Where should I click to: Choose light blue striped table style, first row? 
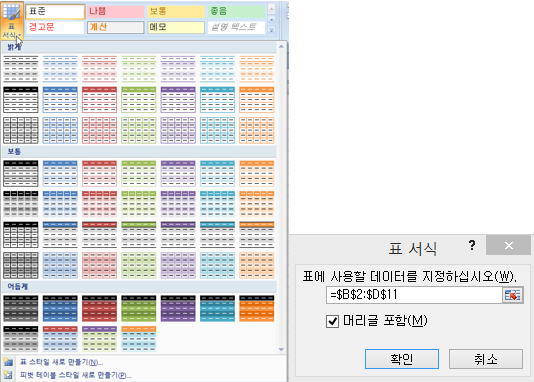(60, 69)
